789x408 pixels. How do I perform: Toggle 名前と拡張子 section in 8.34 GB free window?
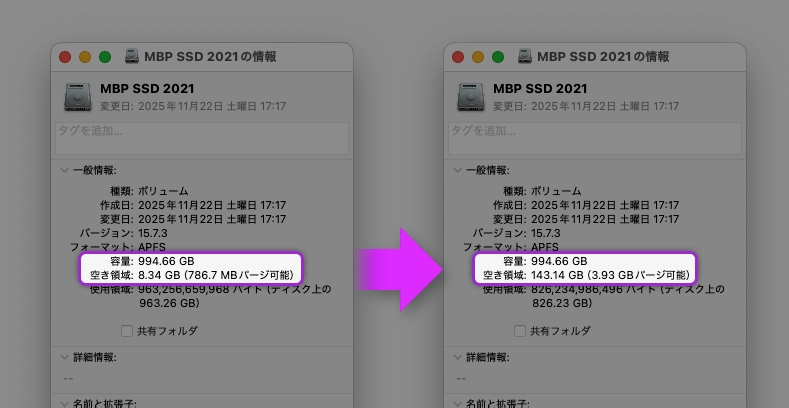[64, 403]
